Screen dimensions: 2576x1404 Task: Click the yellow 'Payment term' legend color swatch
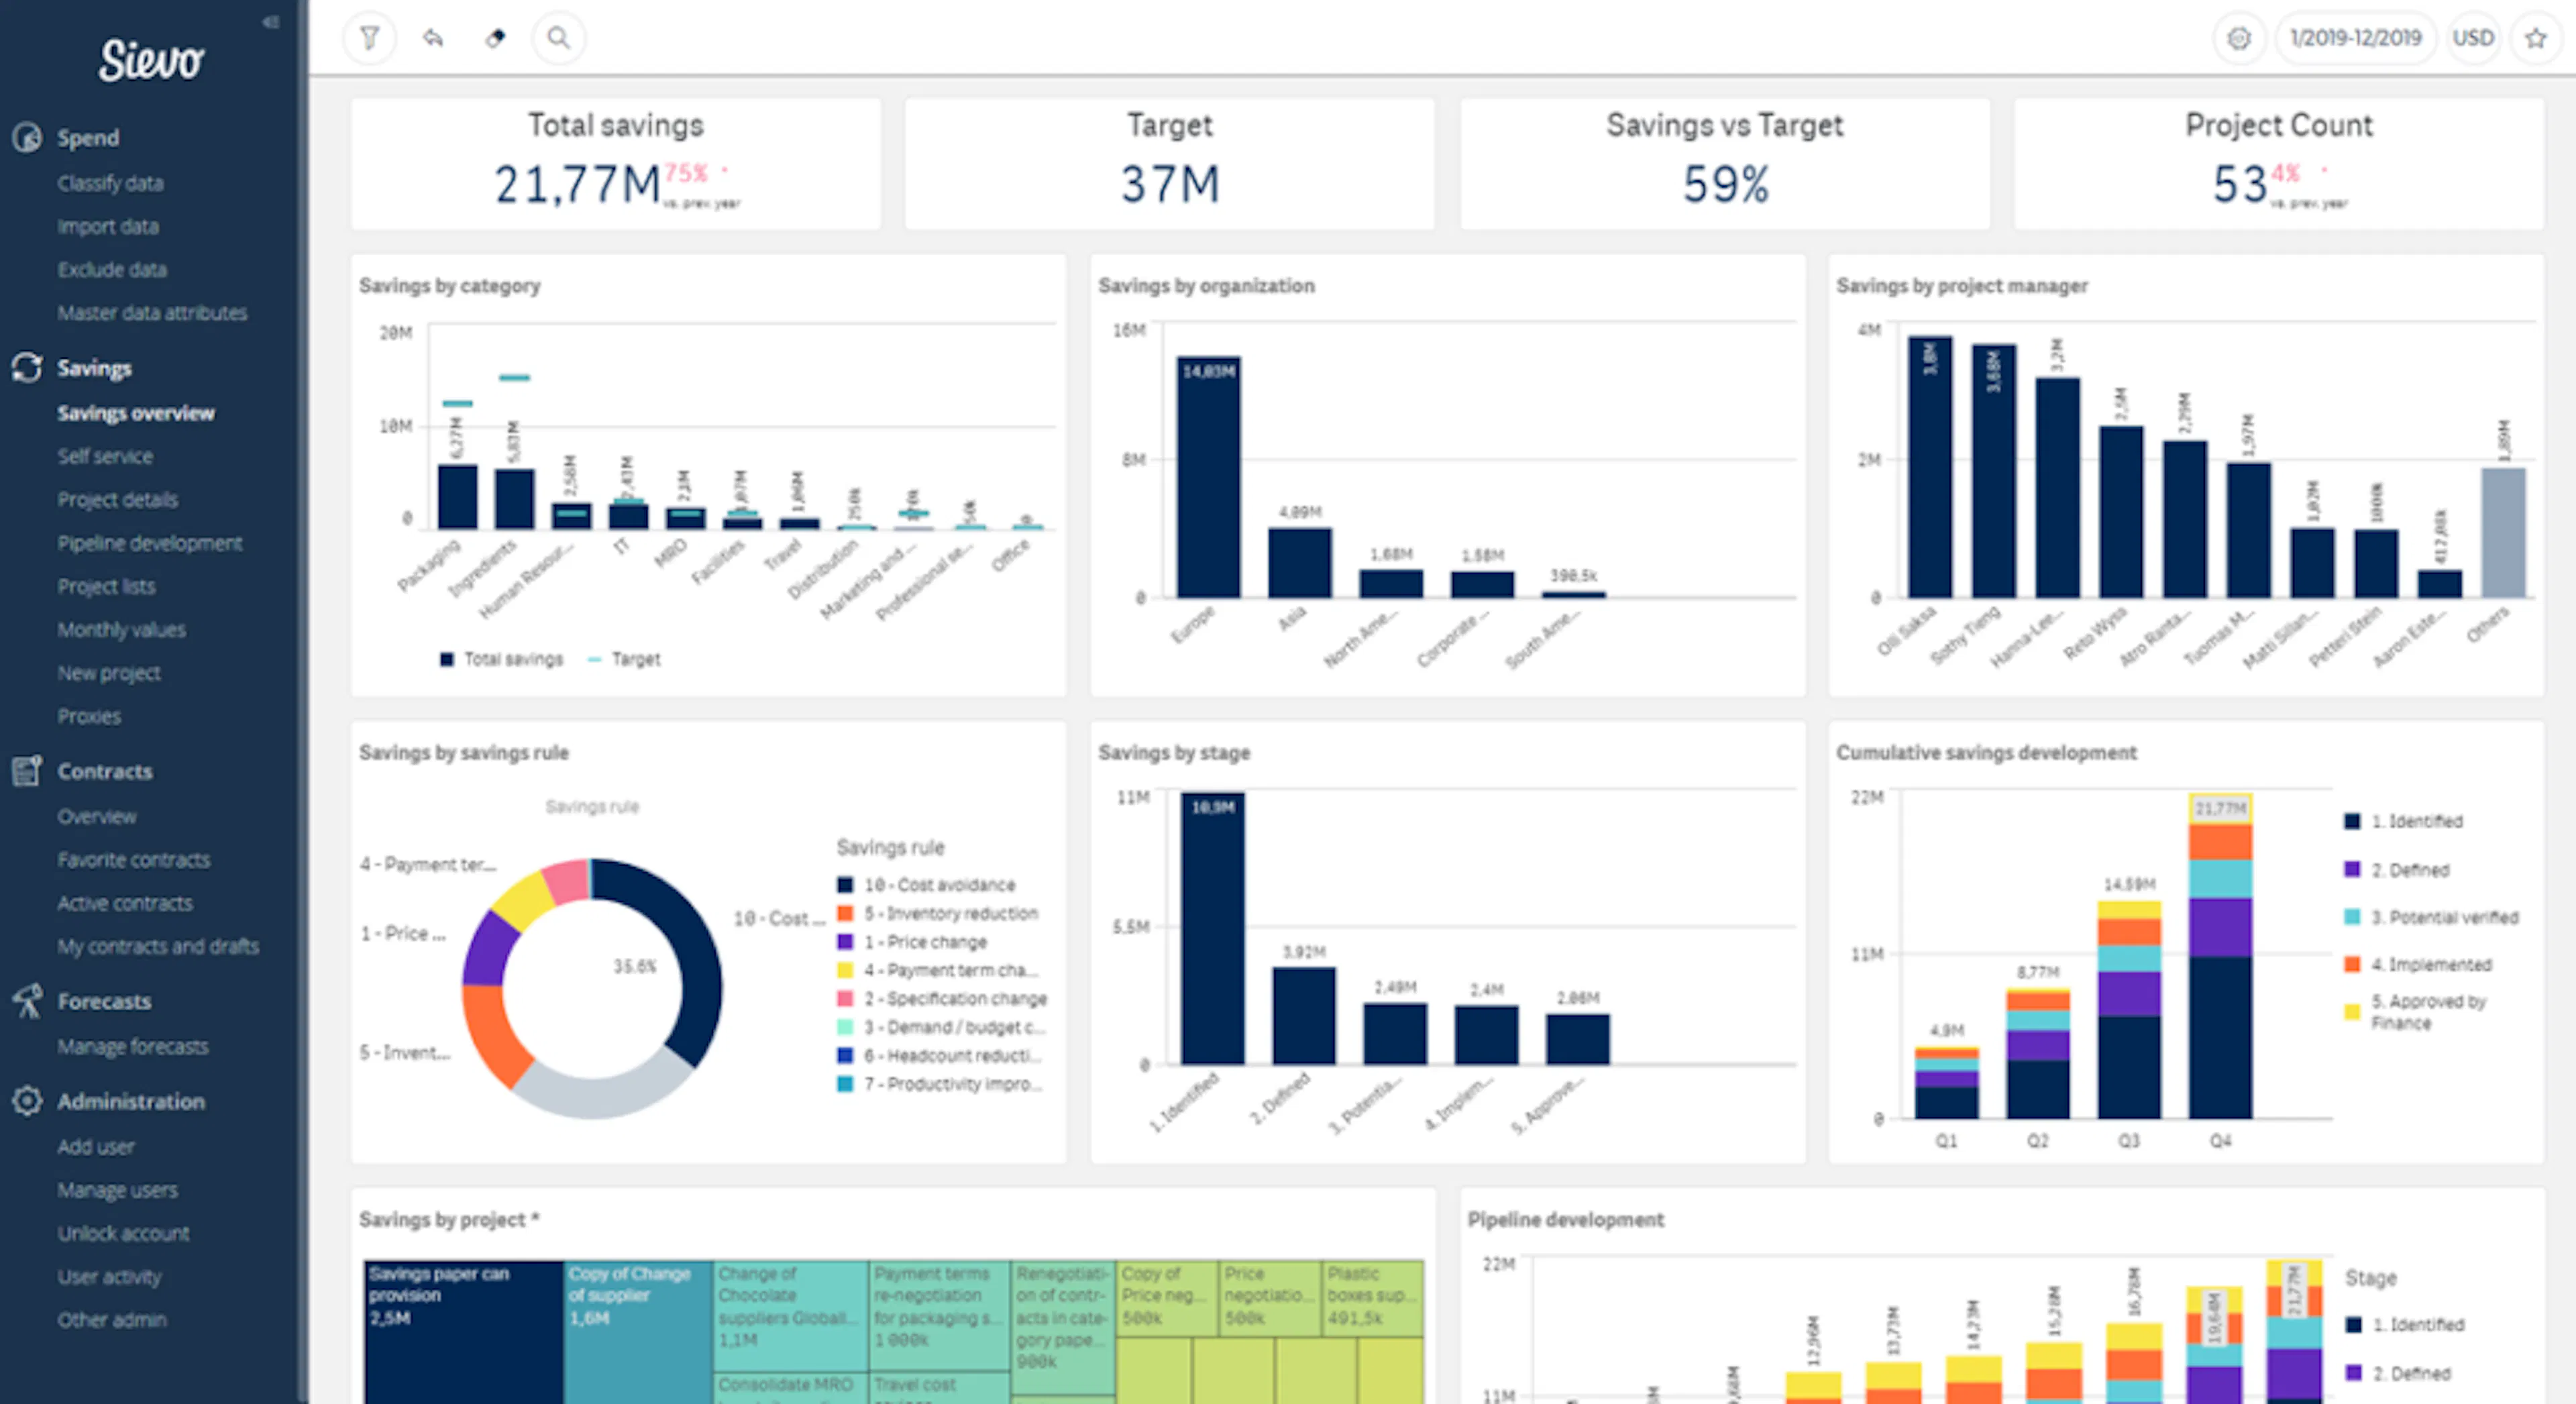pyautogui.click(x=845, y=970)
